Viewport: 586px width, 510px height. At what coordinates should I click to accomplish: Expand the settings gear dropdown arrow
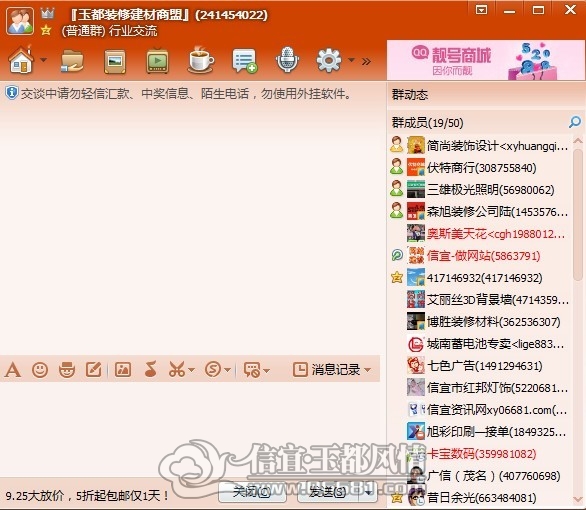(351, 60)
